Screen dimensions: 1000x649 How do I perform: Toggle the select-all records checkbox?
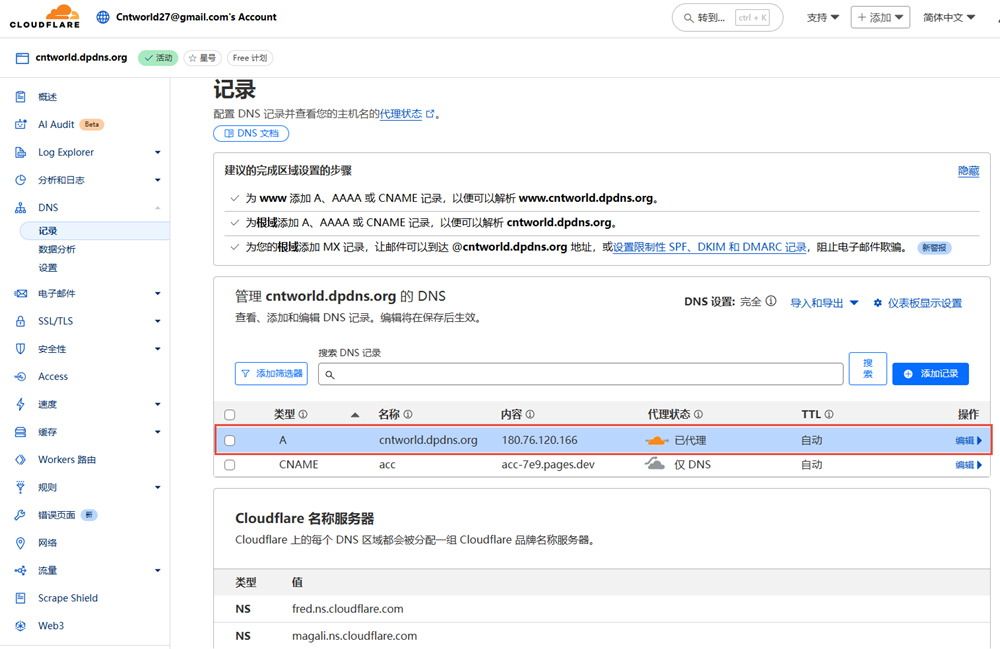pyautogui.click(x=230, y=415)
